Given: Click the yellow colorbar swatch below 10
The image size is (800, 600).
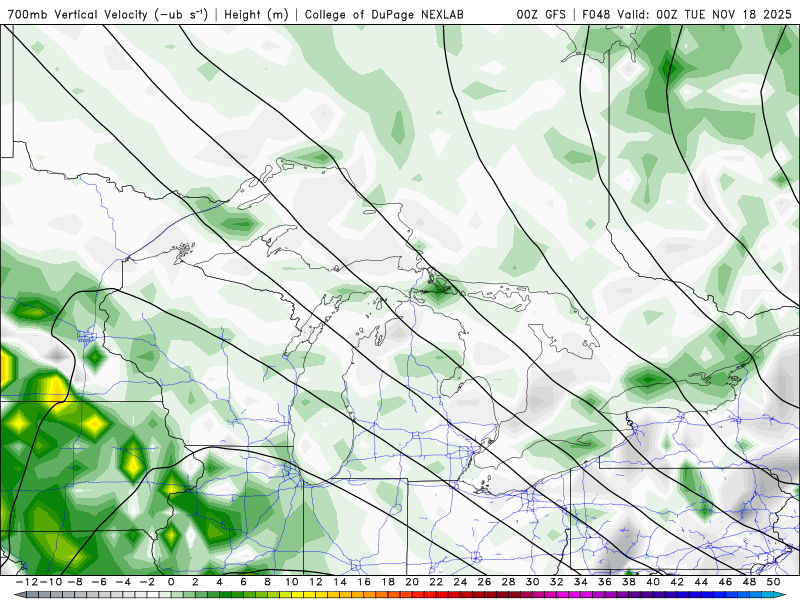Looking at the screenshot, I should click(297, 595).
